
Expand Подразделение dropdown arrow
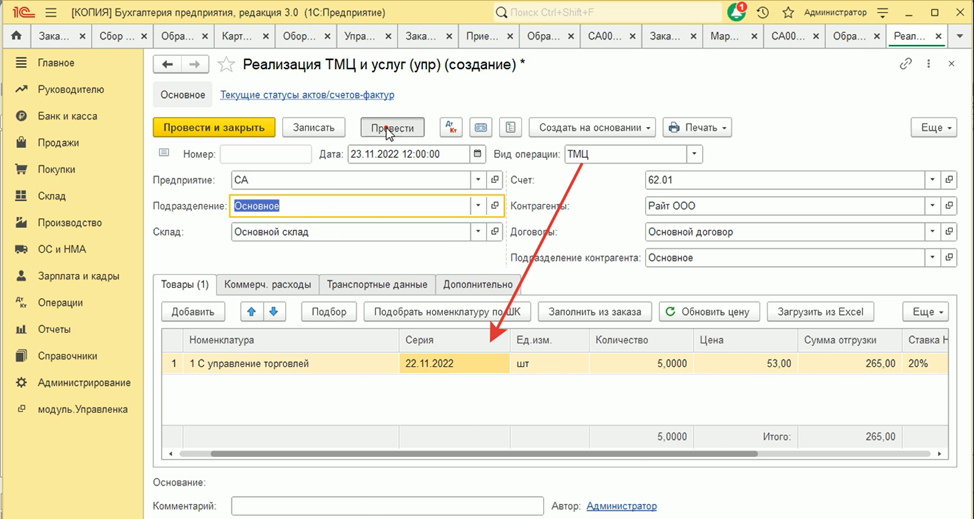[x=478, y=205]
